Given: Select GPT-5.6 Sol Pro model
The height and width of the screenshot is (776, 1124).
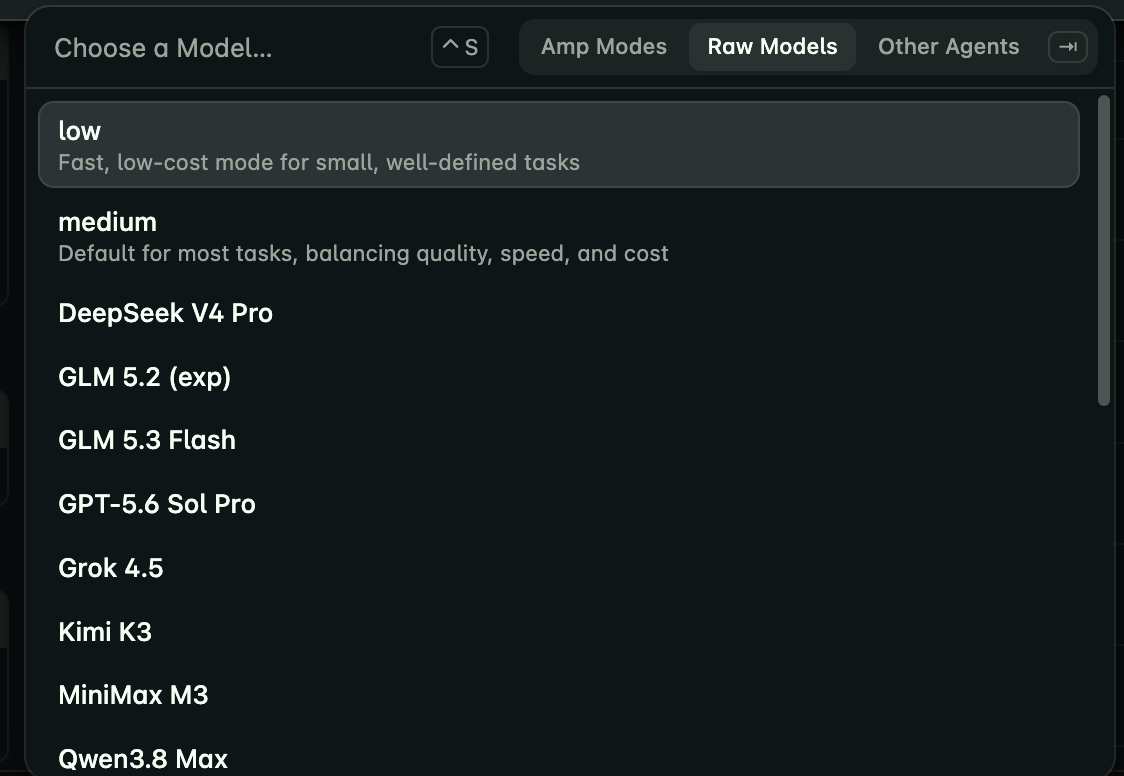Looking at the screenshot, I should [558, 504].
